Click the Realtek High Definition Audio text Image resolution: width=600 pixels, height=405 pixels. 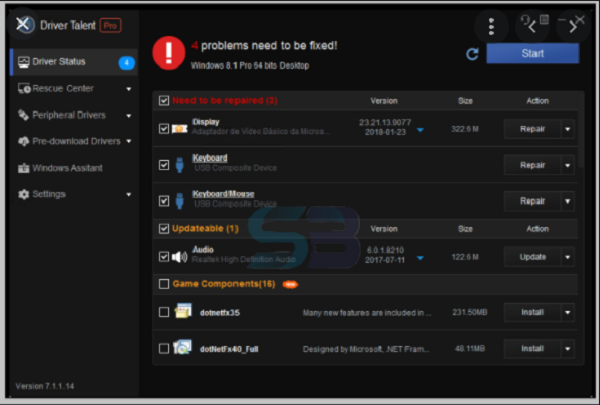click(x=244, y=260)
